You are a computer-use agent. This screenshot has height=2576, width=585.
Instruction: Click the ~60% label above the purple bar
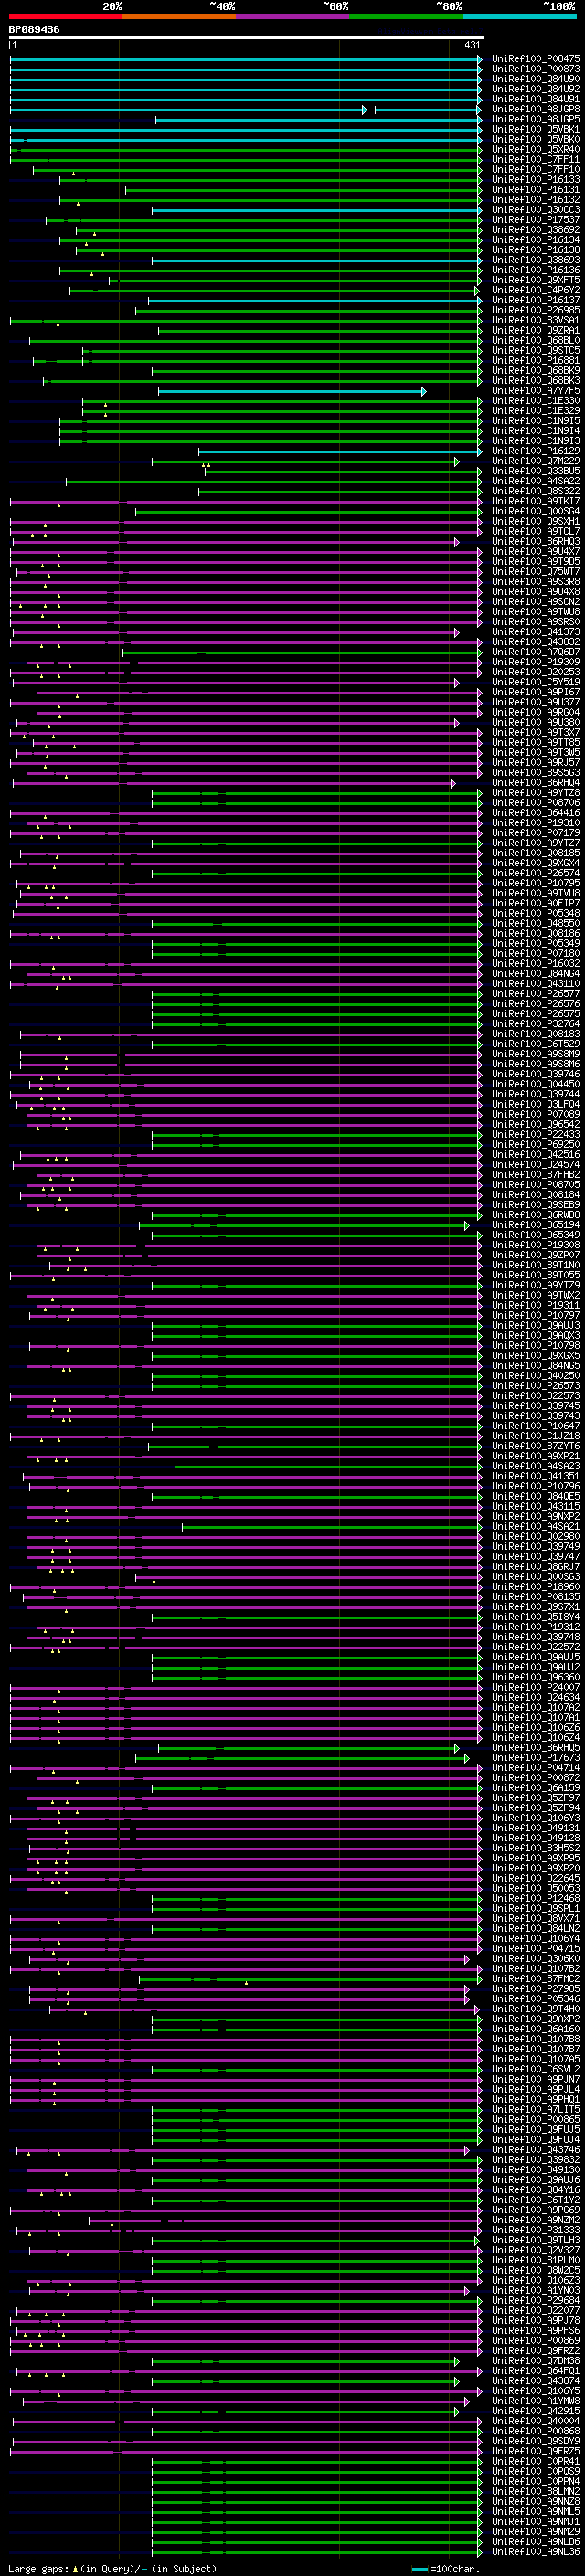(x=335, y=6)
